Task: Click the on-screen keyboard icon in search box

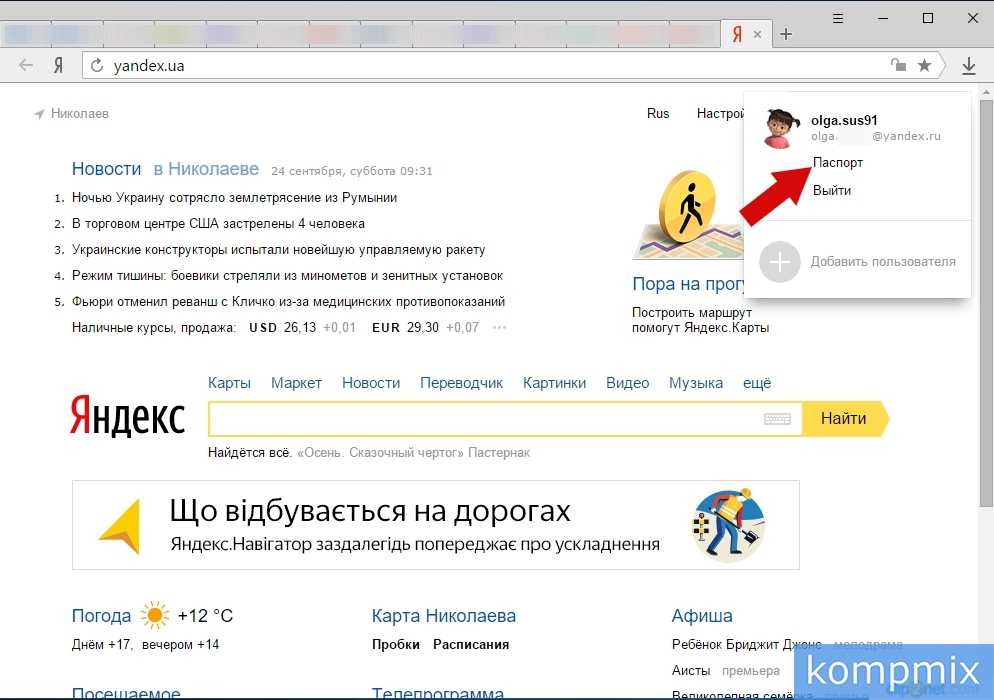Action: click(x=777, y=419)
